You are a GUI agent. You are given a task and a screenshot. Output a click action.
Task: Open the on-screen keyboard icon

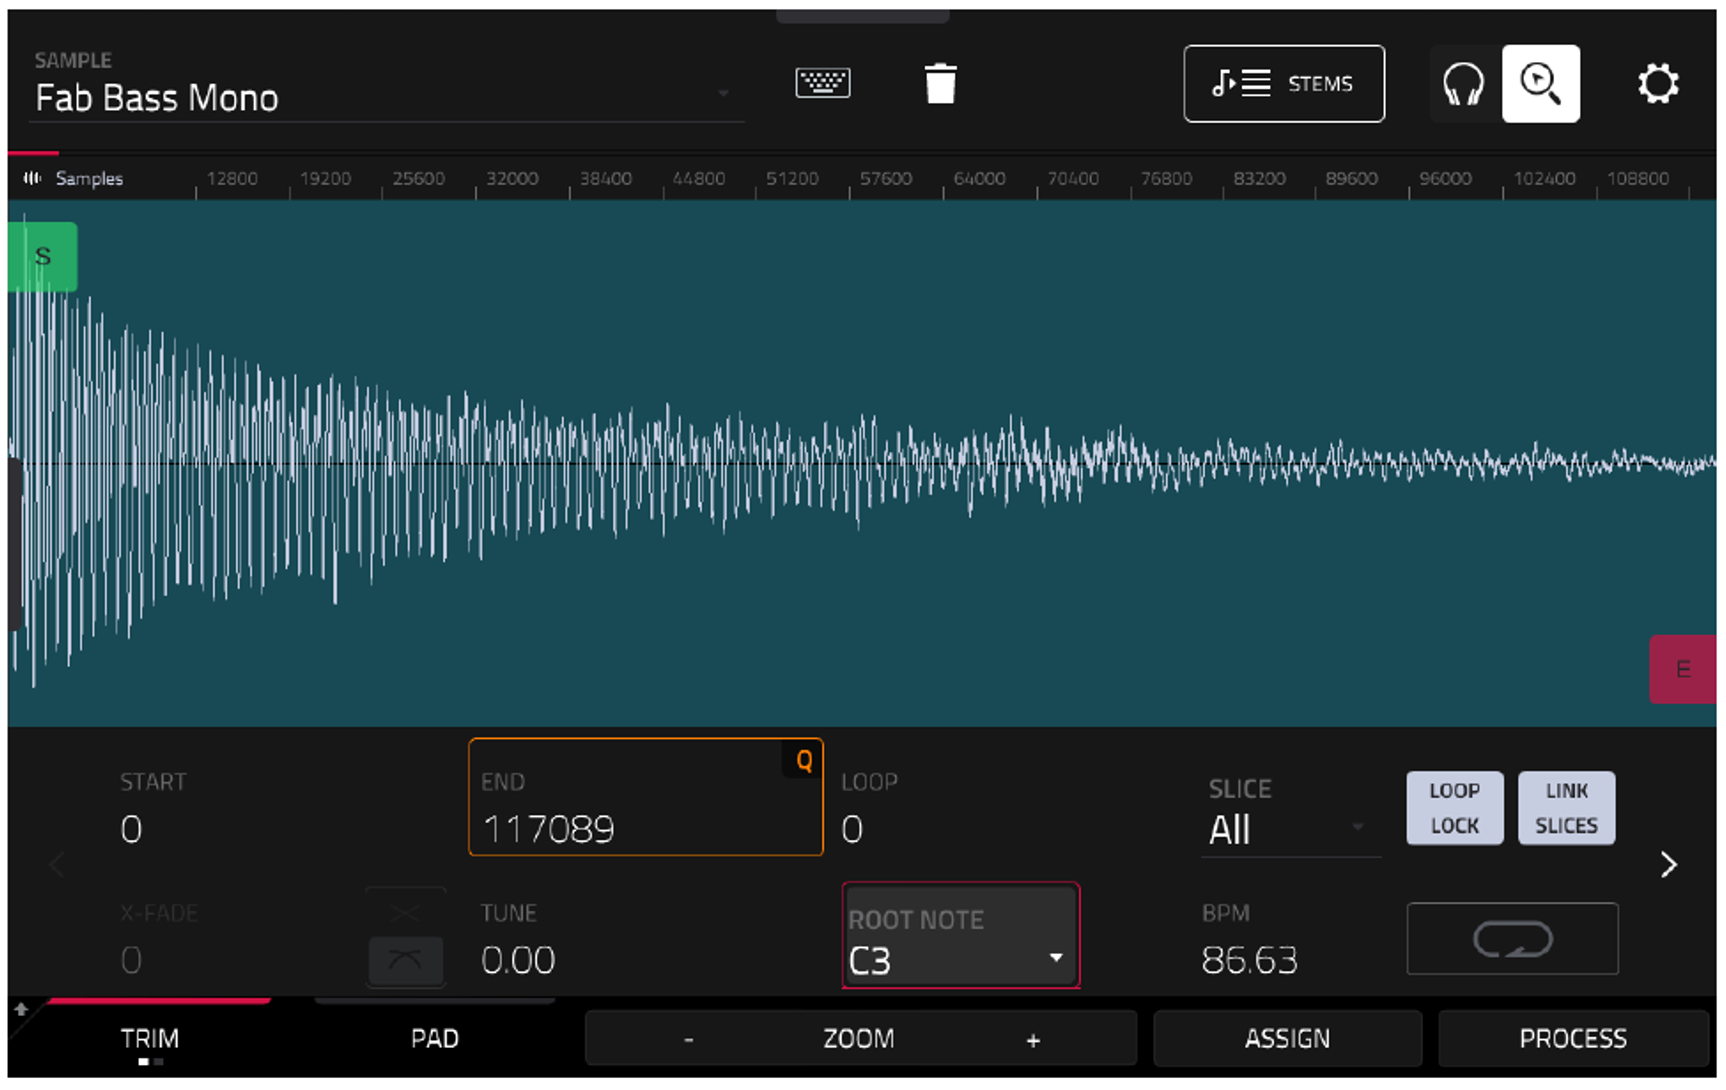822,83
